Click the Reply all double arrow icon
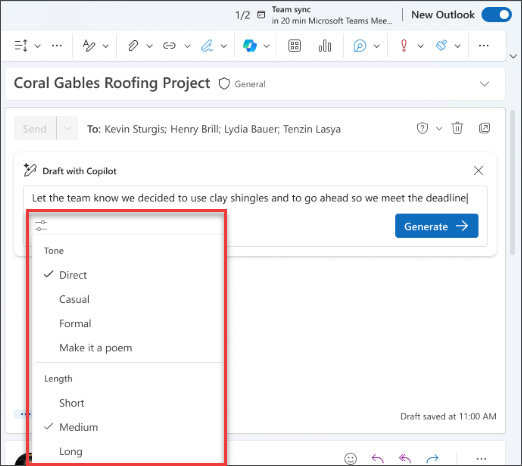 pyautogui.click(x=405, y=458)
